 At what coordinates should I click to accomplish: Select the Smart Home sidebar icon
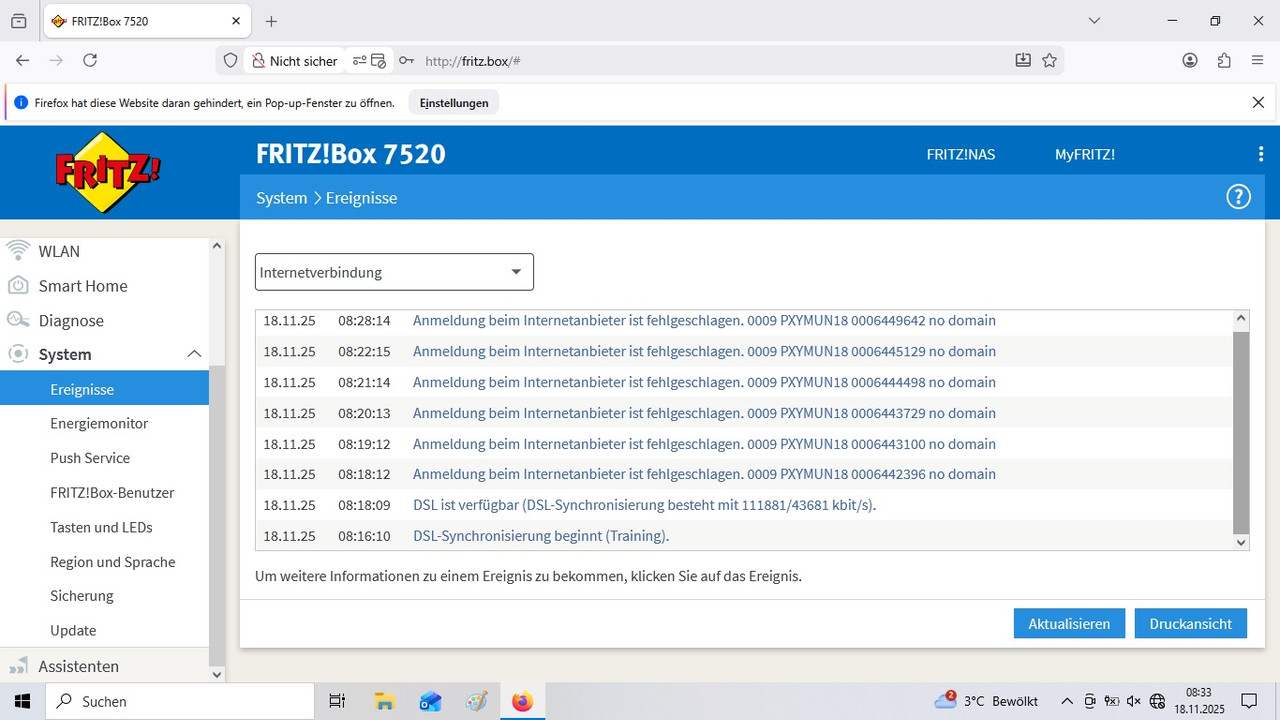coord(18,286)
